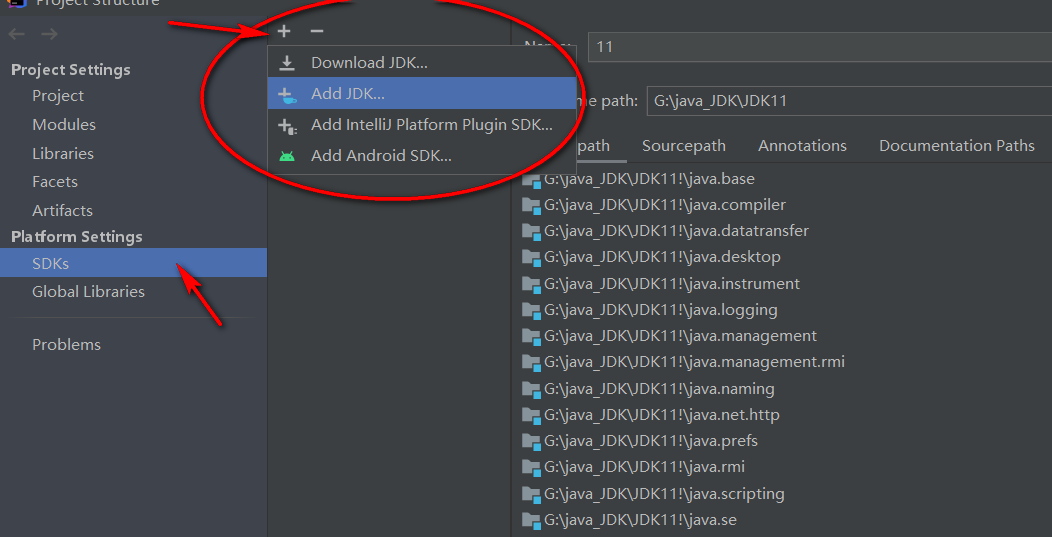Choose Add IntelliJ Platform Plugin SDK...

422,125
